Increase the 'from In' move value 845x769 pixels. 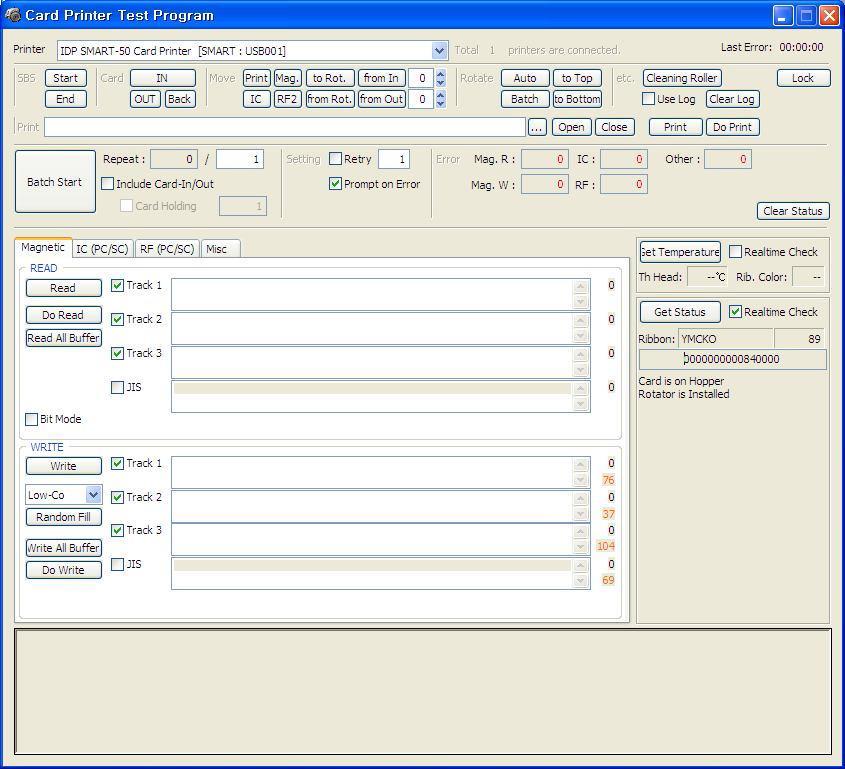[x=441, y=74]
